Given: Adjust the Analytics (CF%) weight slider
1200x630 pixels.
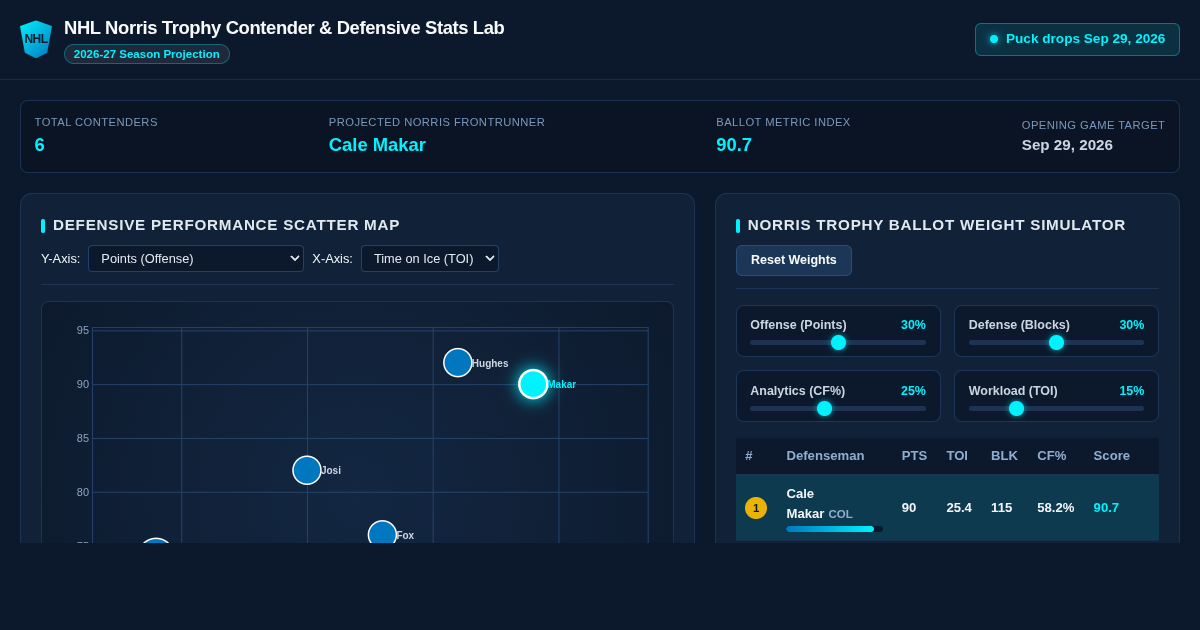Looking at the screenshot, I should [838, 408].
